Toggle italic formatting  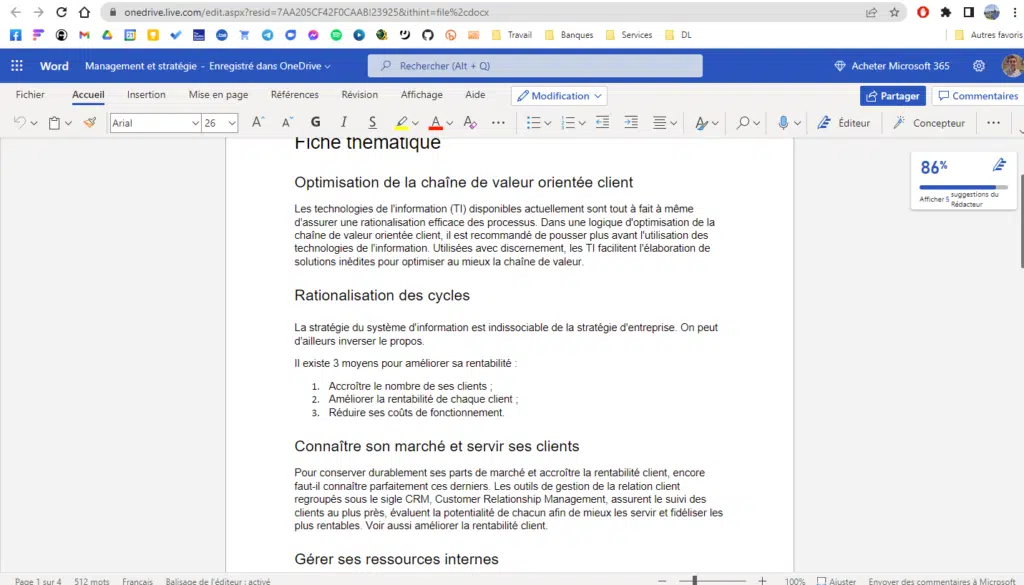(x=344, y=123)
